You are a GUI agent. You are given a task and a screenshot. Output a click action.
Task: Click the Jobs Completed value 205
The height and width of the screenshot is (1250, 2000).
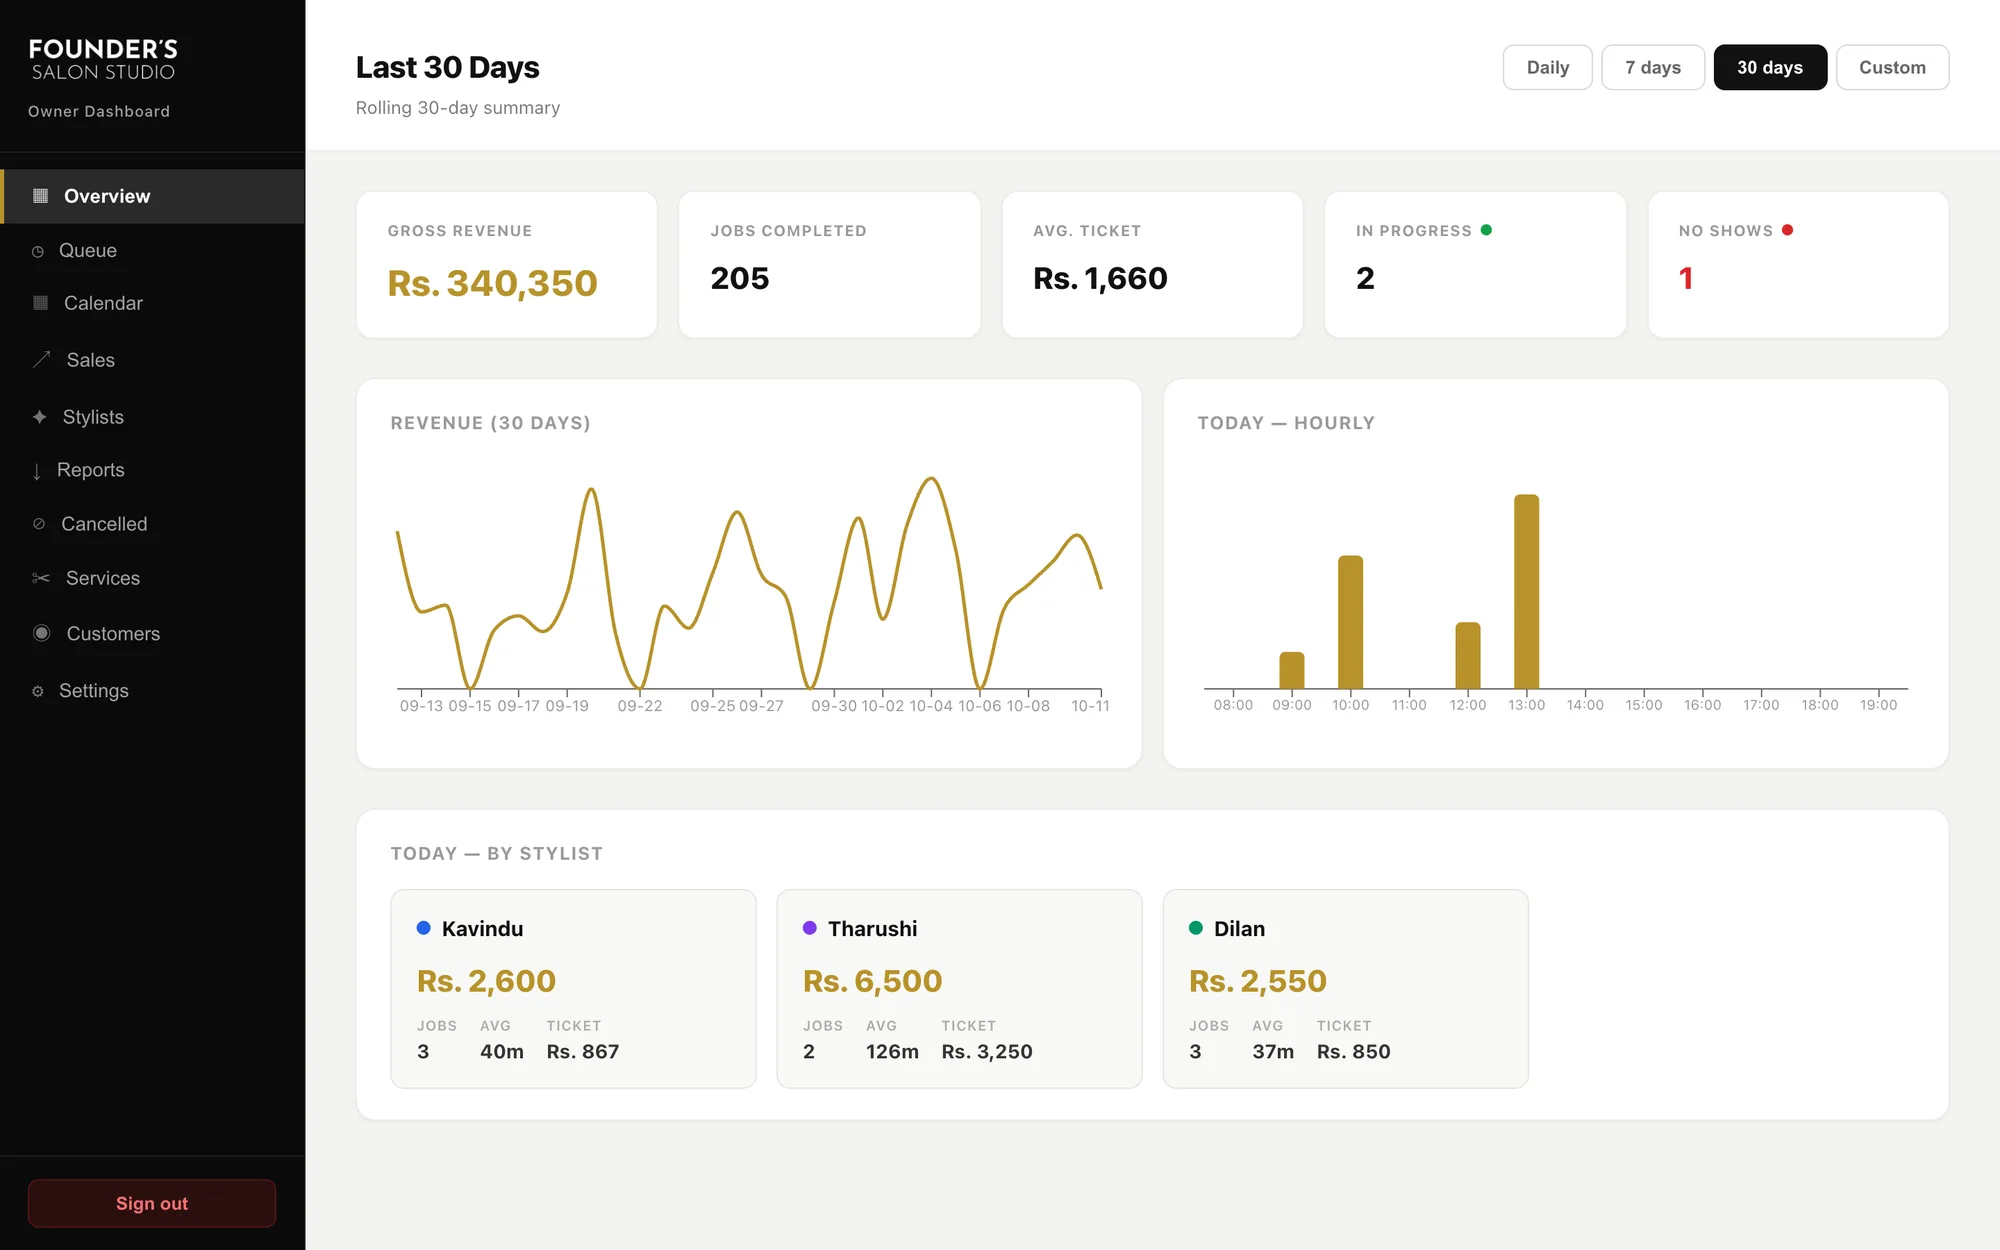(x=739, y=278)
